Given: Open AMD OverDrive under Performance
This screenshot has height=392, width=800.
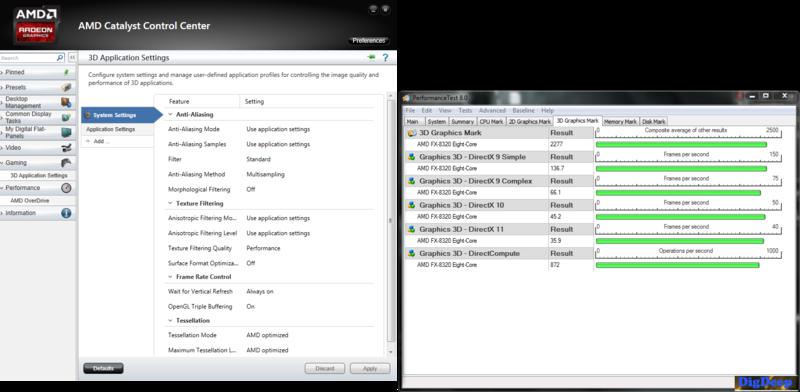Looking at the screenshot, I should click(x=30, y=201).
